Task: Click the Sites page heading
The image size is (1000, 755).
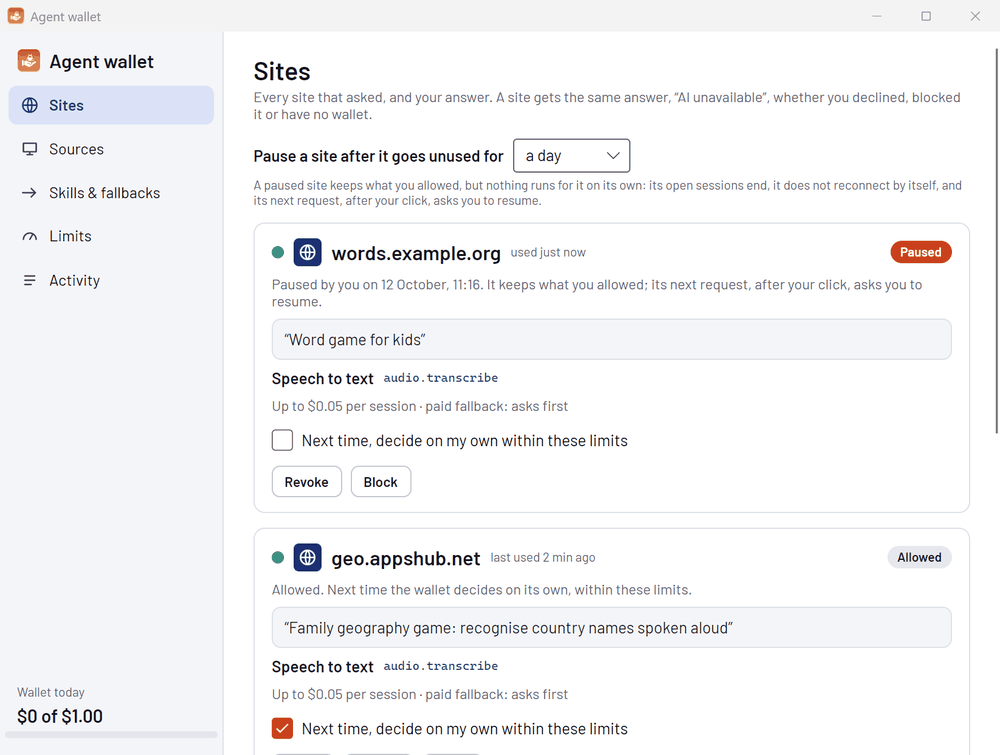Action: pyautogui.click(x=282, y=71)
